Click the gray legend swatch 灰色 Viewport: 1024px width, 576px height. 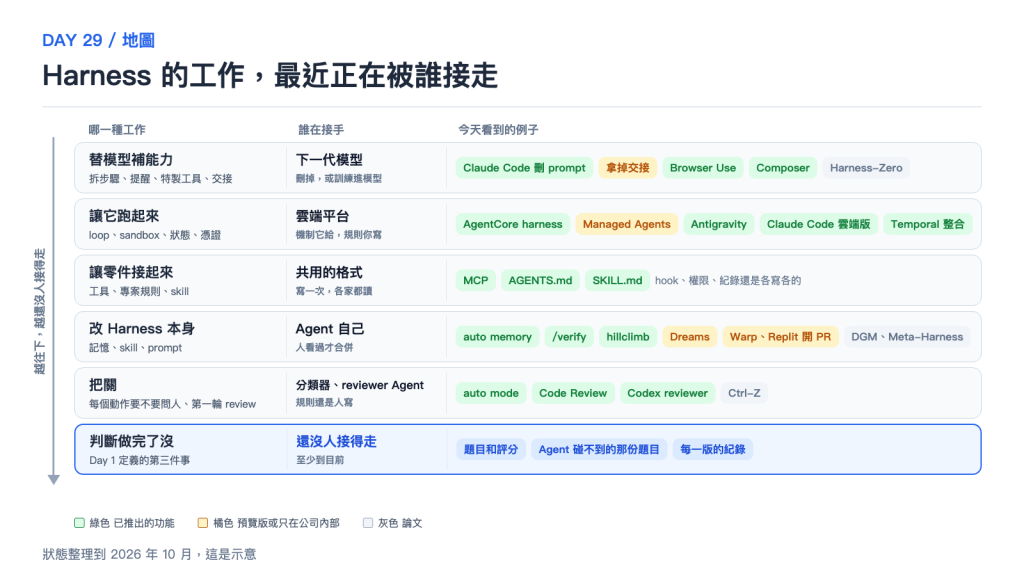pyautogui.click(x=368, y=522)
